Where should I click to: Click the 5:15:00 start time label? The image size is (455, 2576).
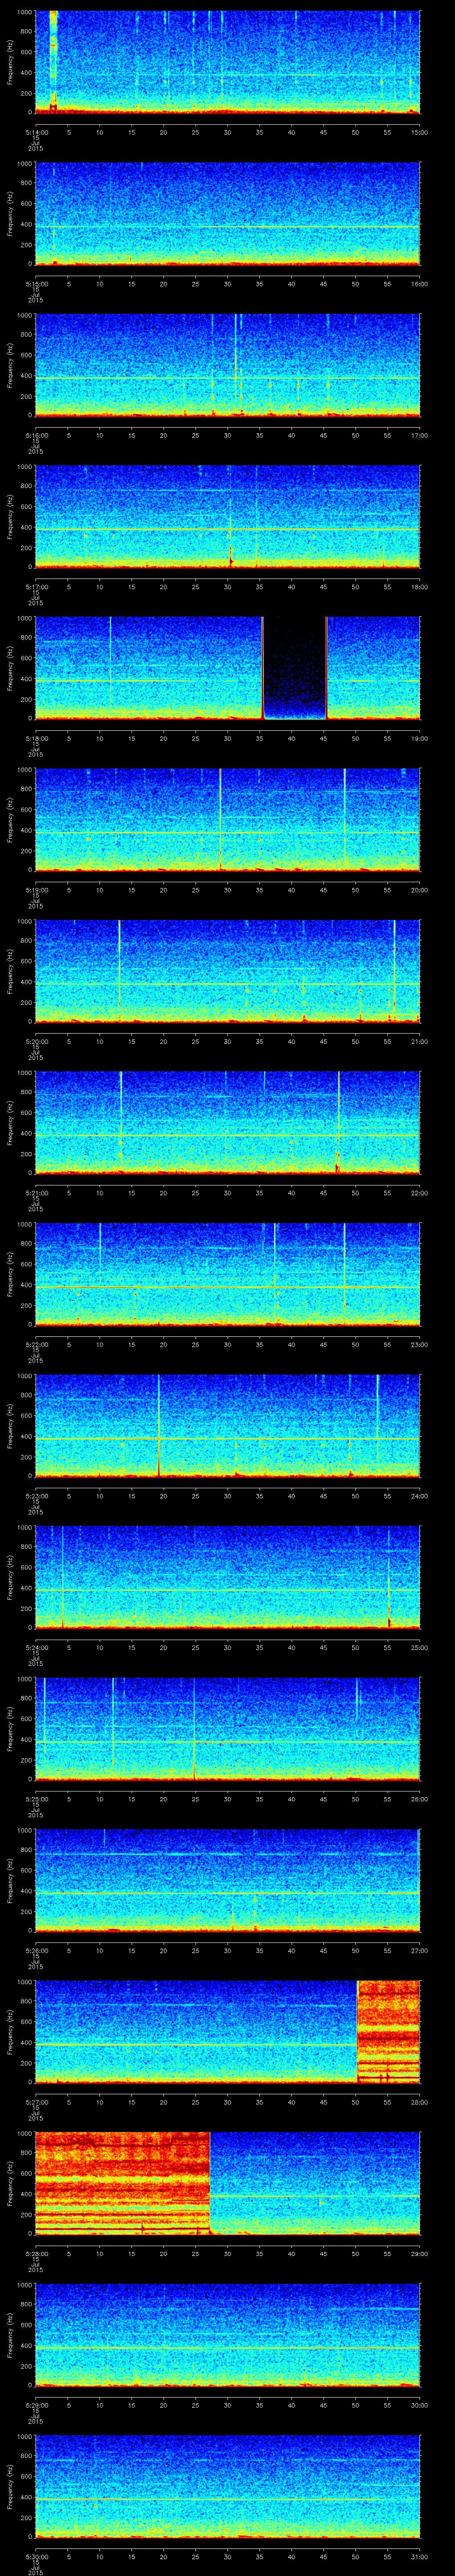click(x=36, y=284)
